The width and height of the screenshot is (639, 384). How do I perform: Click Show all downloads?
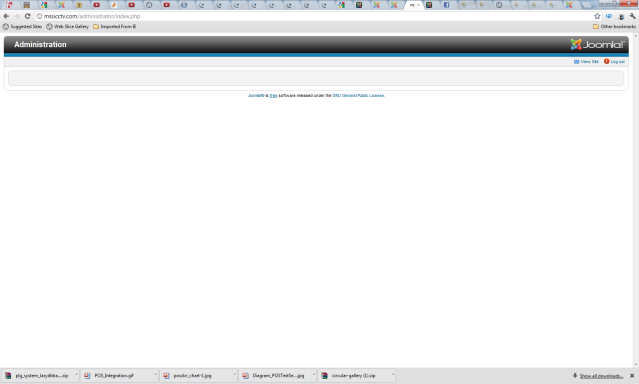pyautogui.click(x=601, y=376)
